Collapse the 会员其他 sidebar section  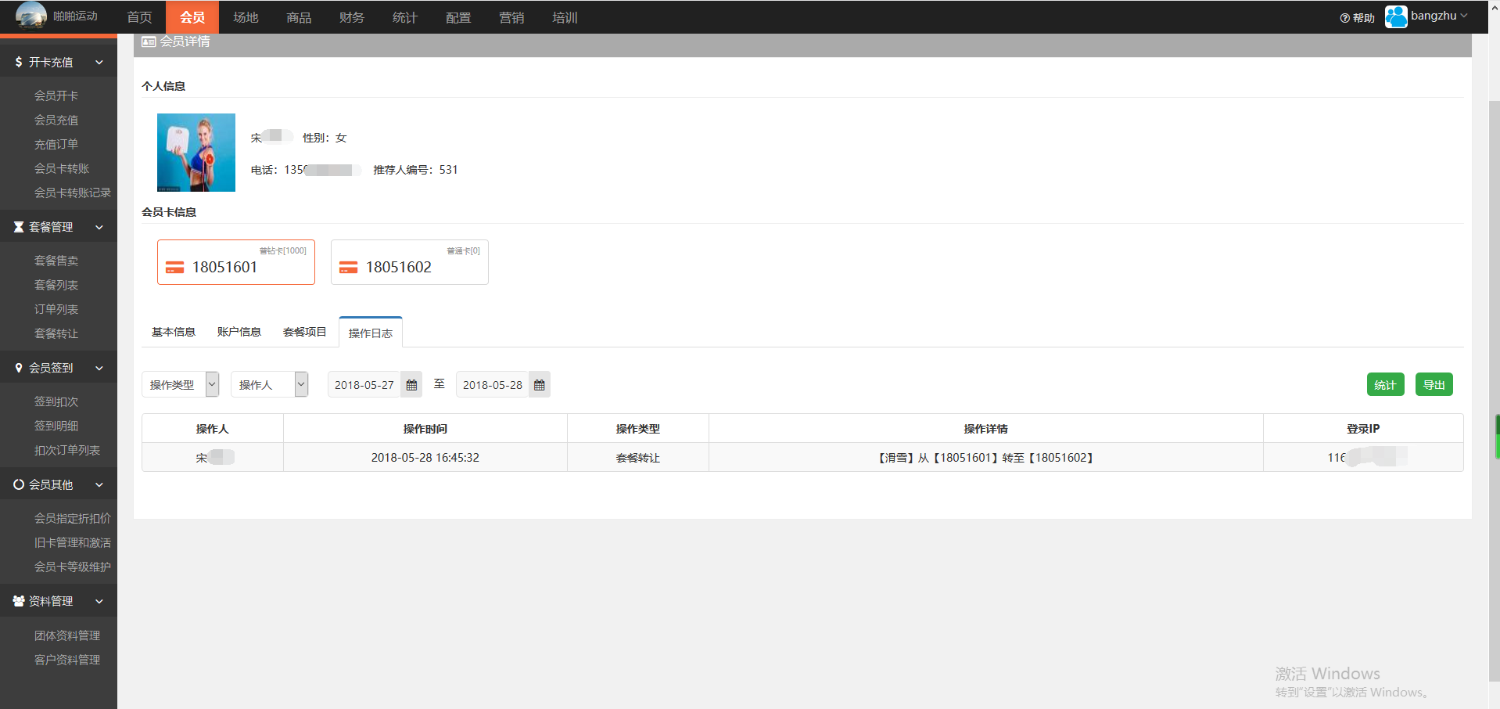coord(58,485)
